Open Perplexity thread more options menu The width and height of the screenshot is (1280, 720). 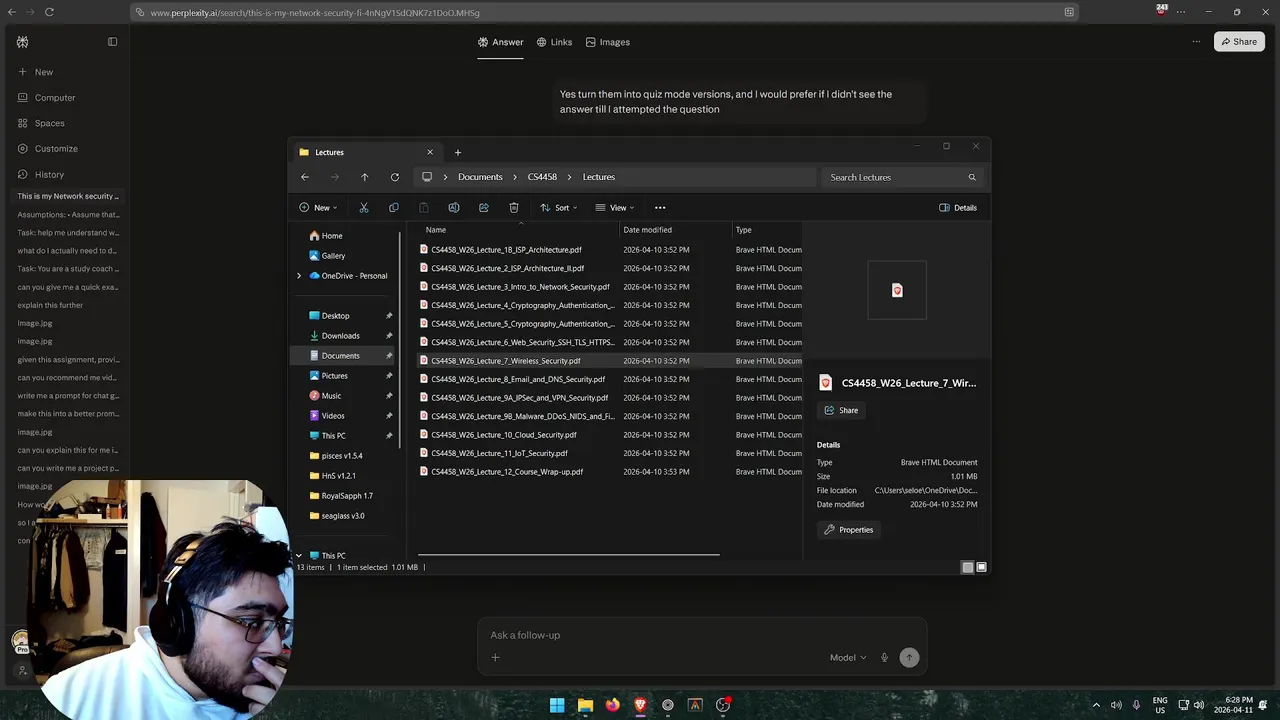click(1196, 42)
